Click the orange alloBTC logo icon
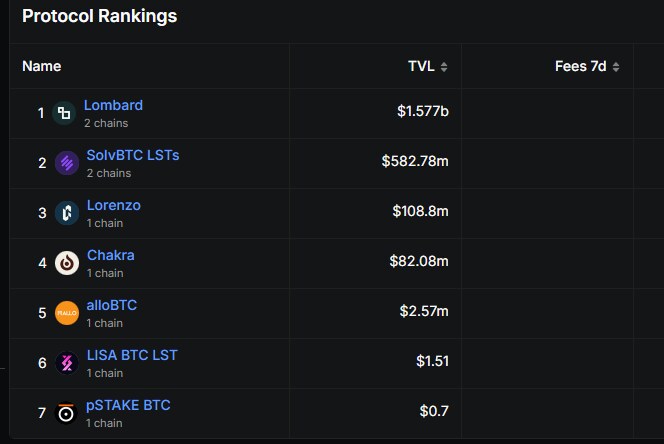 [67, 313]
